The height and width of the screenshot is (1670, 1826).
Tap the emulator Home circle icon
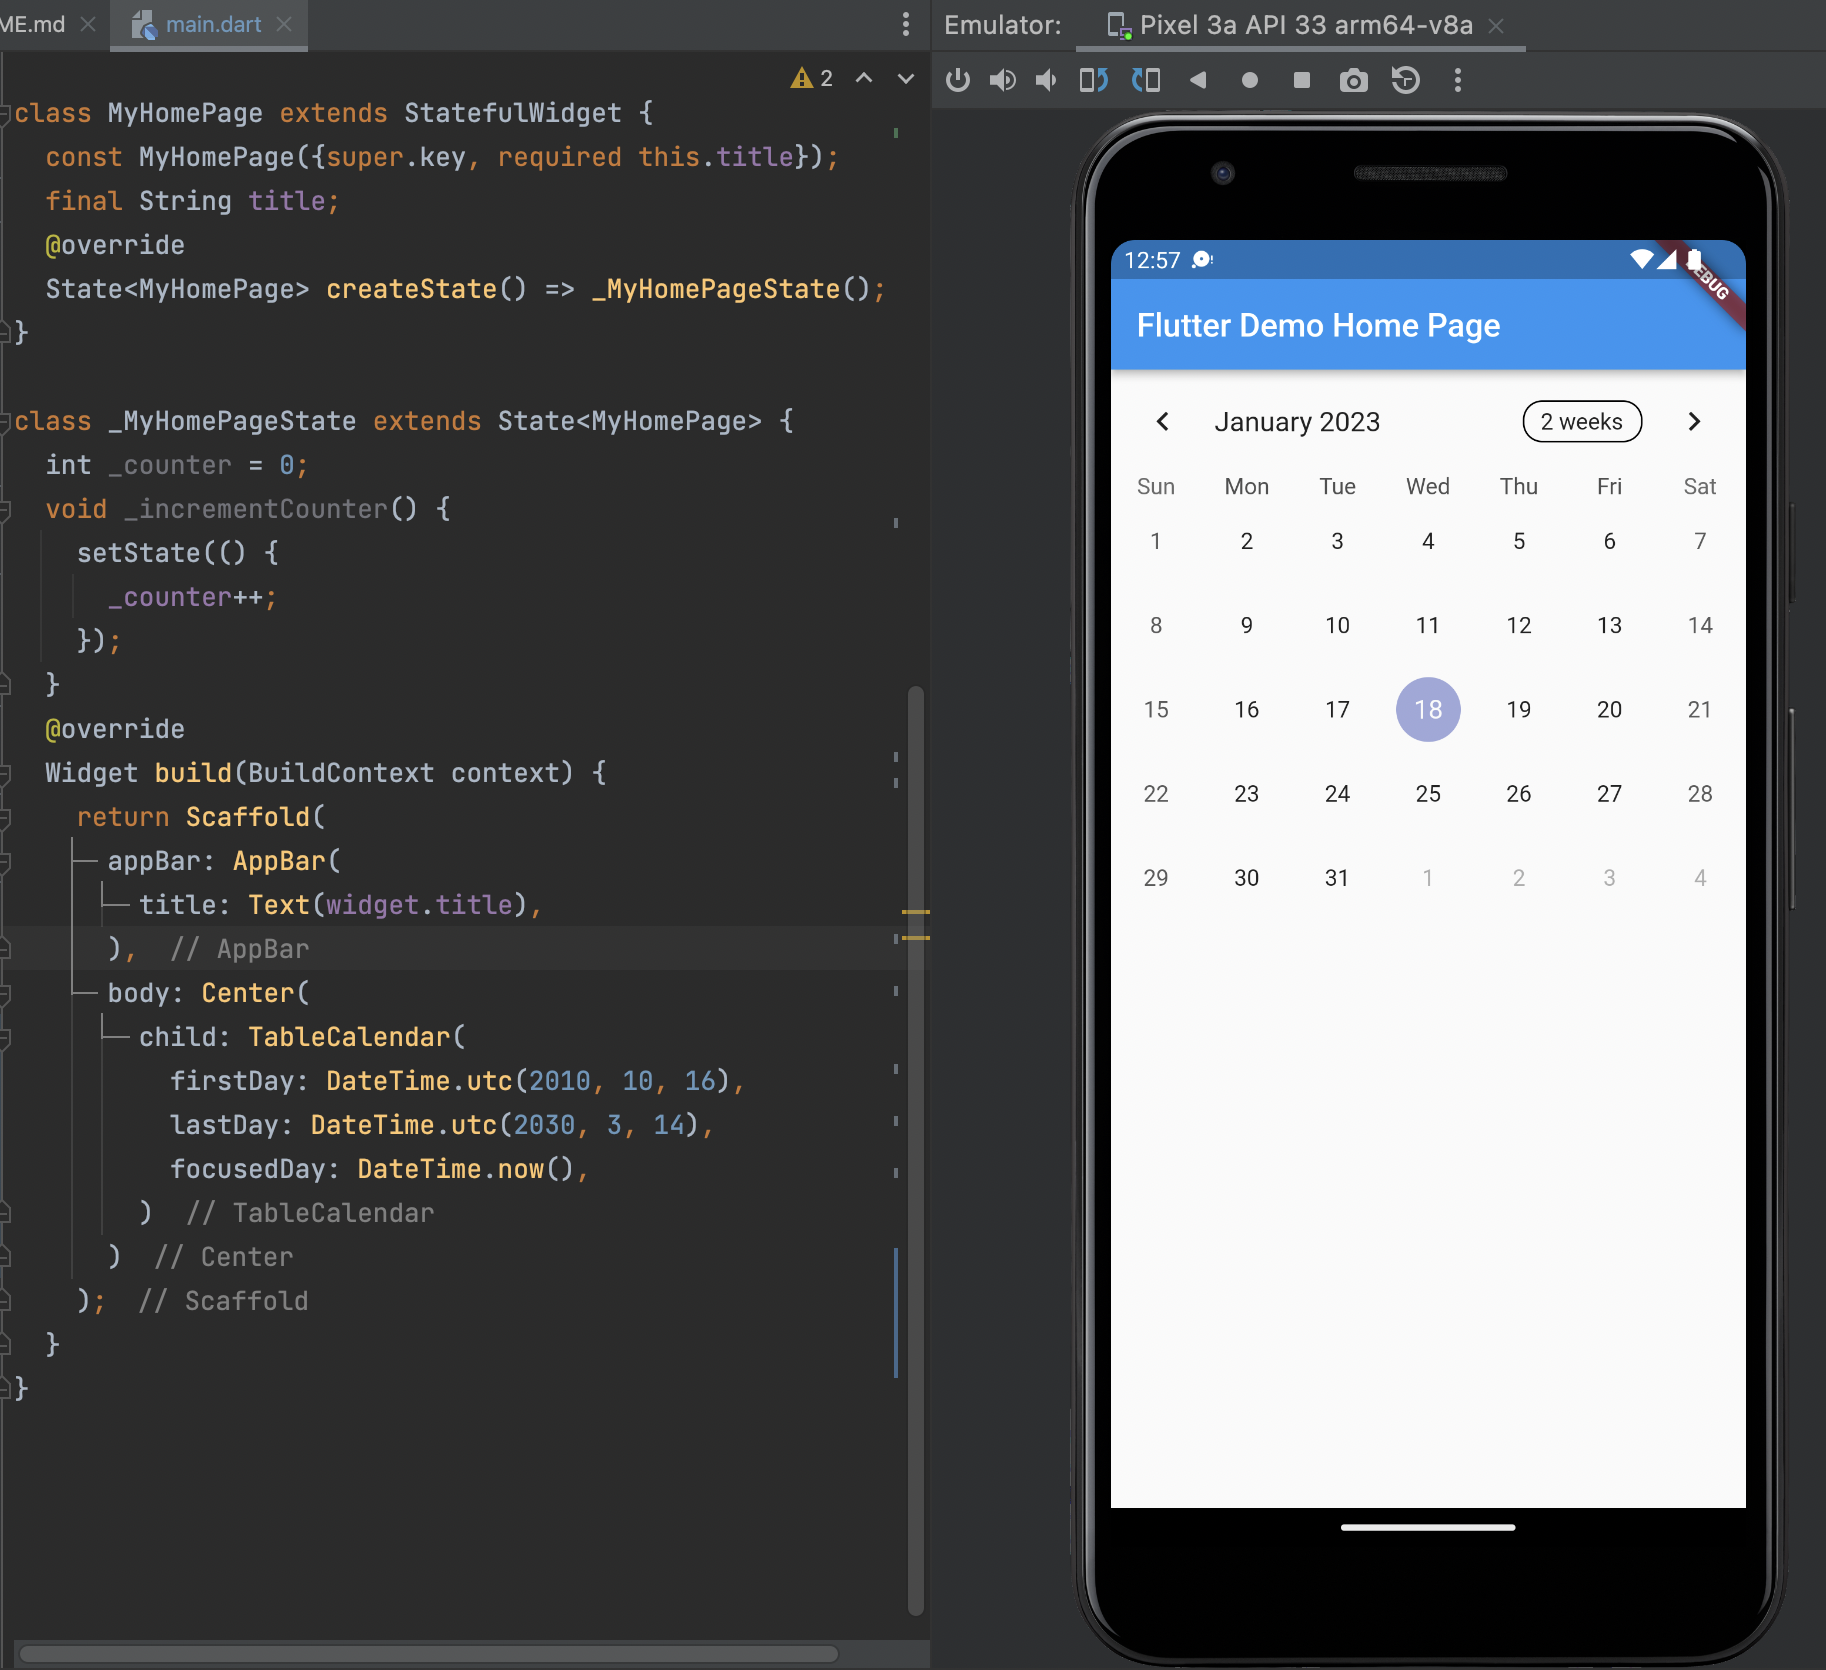[x=1250, y=80]
